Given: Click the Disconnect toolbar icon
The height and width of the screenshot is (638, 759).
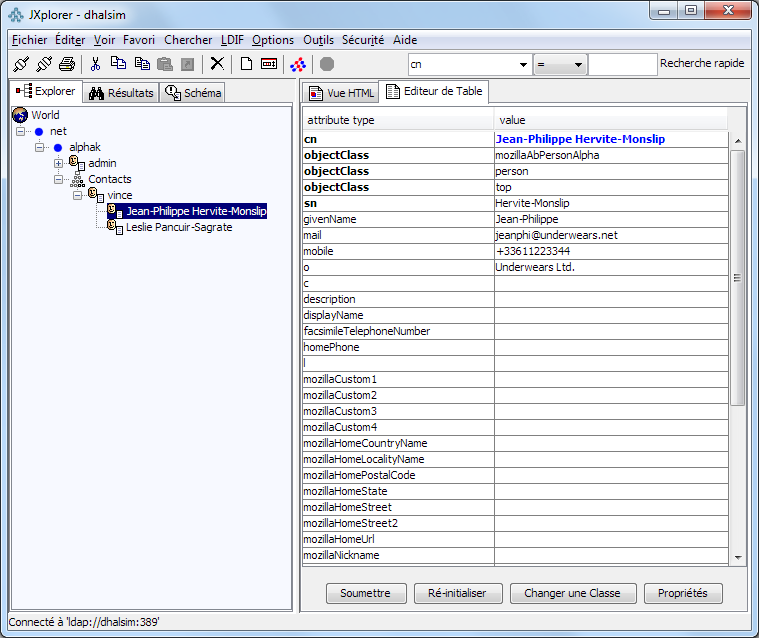Looking at the screenshot, I should (x=44, y=64).
